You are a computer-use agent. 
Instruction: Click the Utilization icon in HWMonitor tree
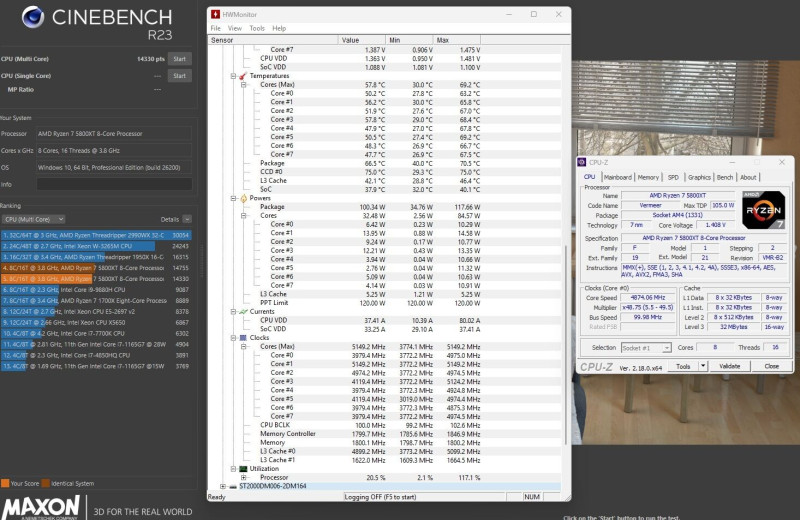[x=243, y=468]
